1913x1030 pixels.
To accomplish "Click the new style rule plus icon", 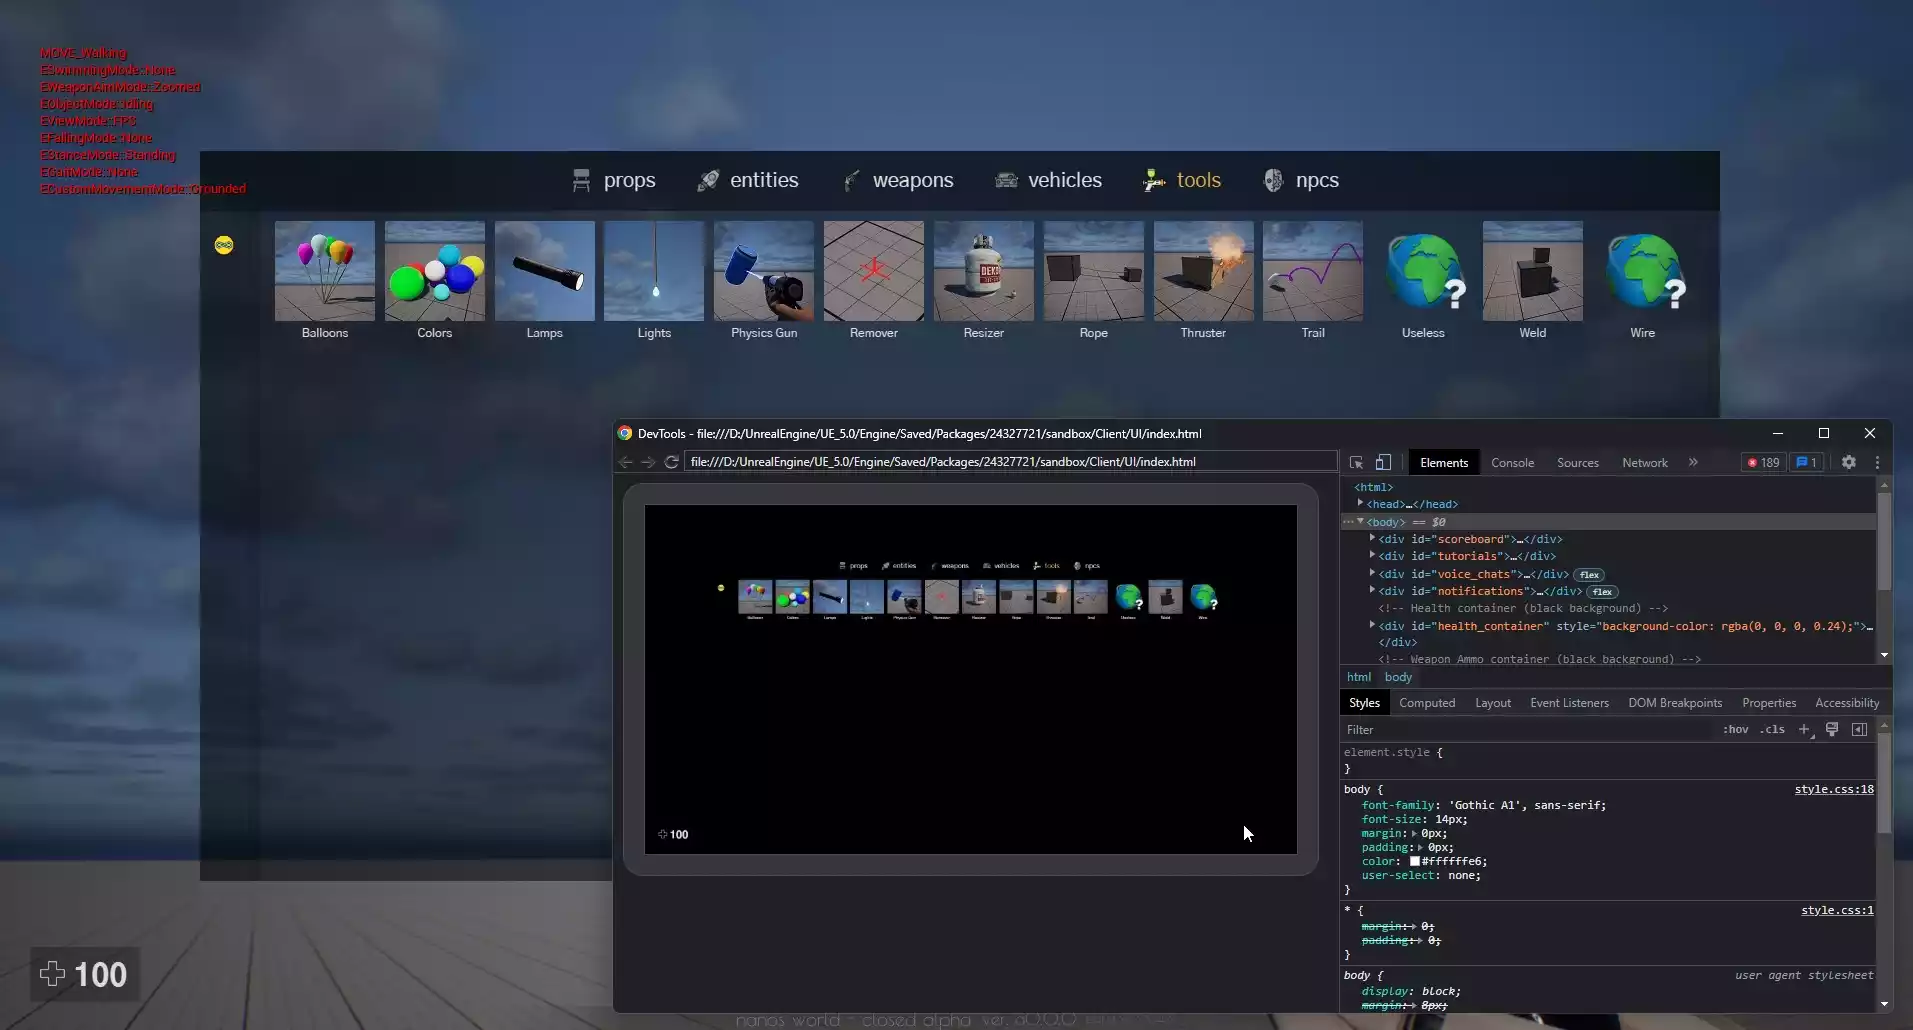I will [x=1804, y=729].
